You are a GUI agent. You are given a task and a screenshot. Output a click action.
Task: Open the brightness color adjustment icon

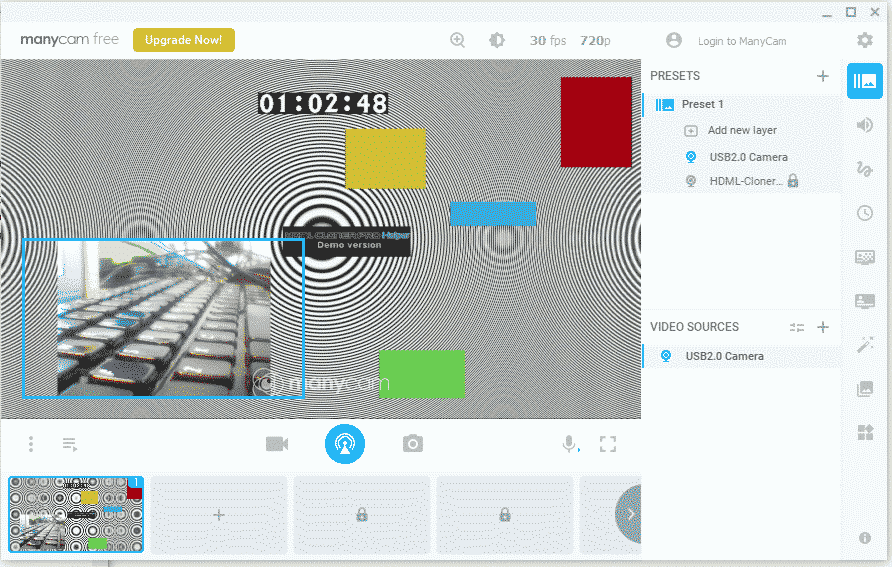pos(497,40)
